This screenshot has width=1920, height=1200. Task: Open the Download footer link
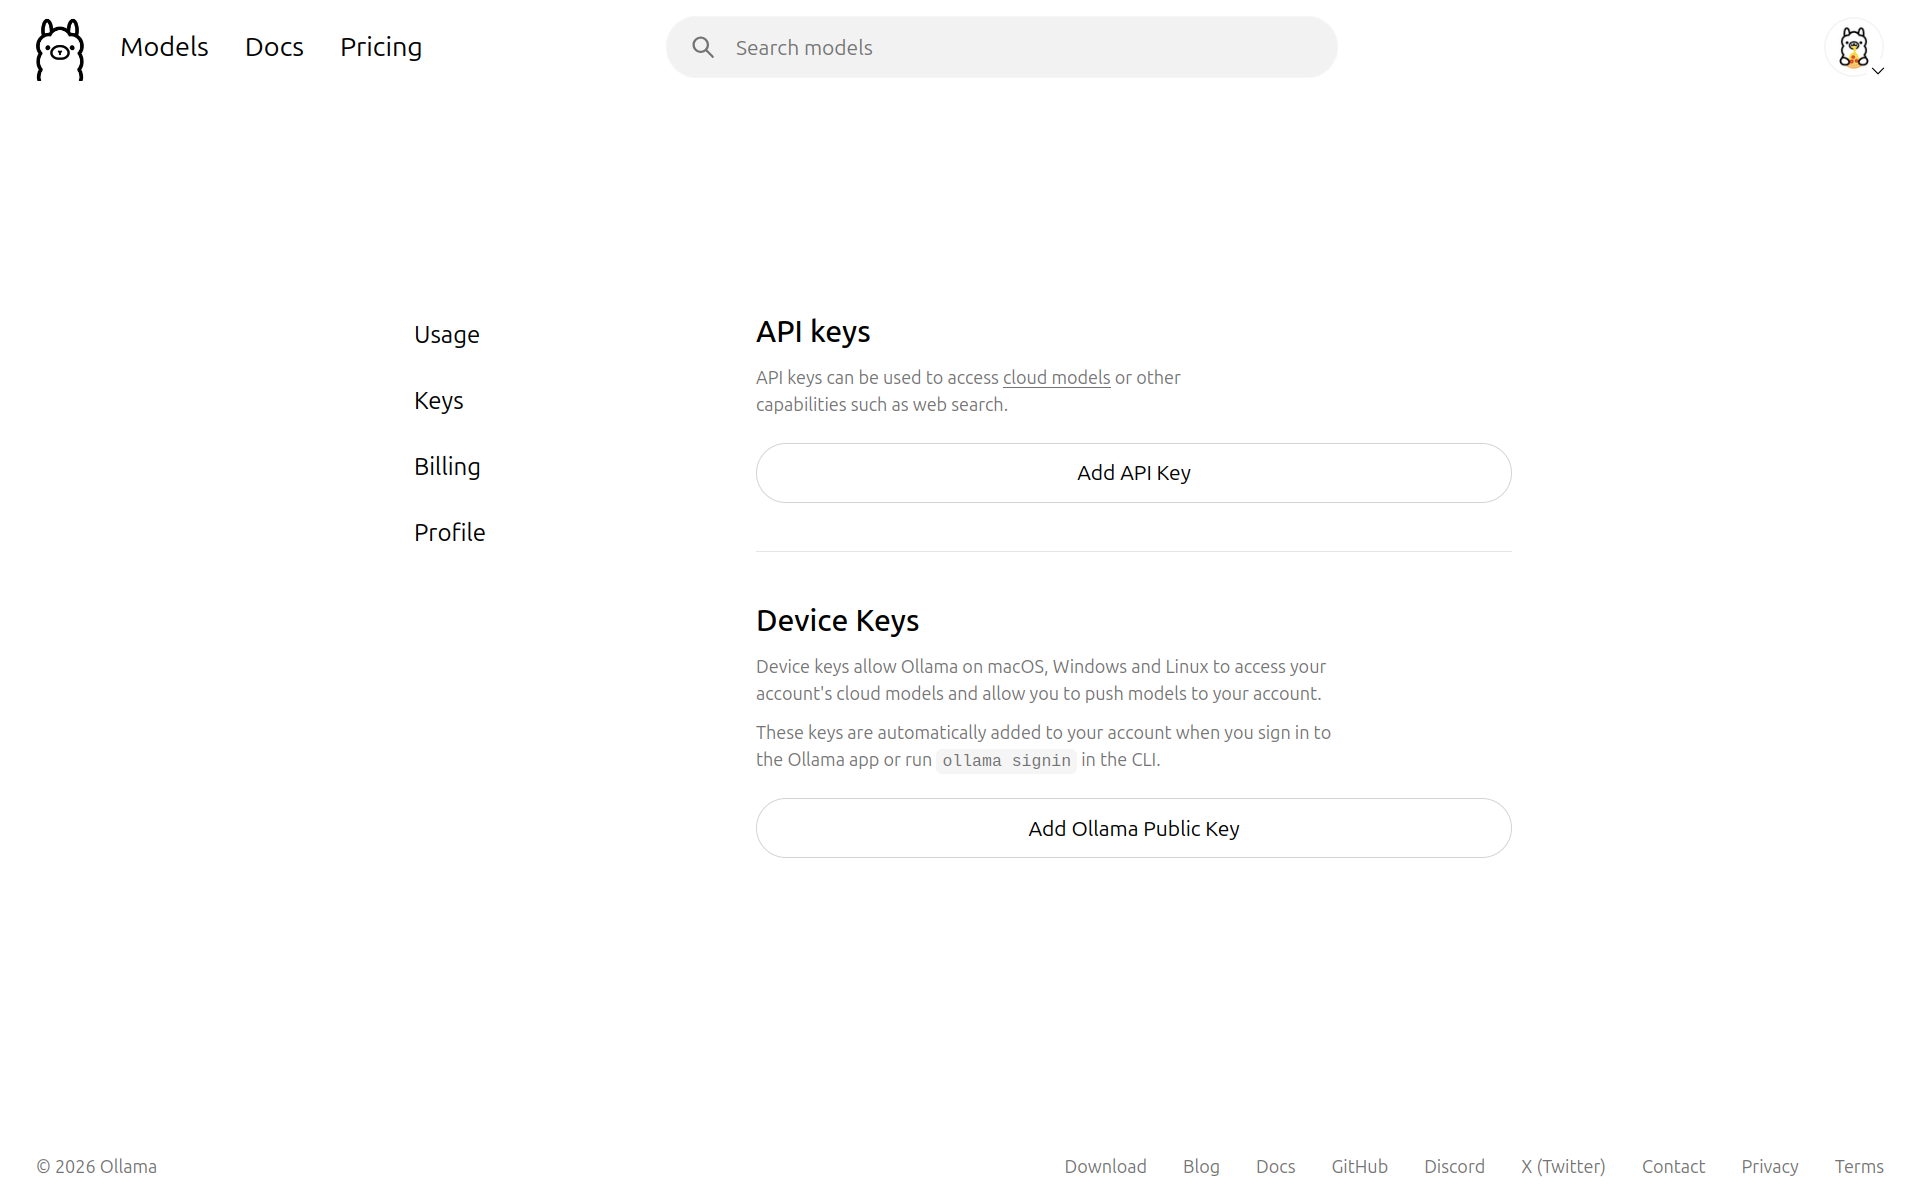[x=1105, y=1166]
